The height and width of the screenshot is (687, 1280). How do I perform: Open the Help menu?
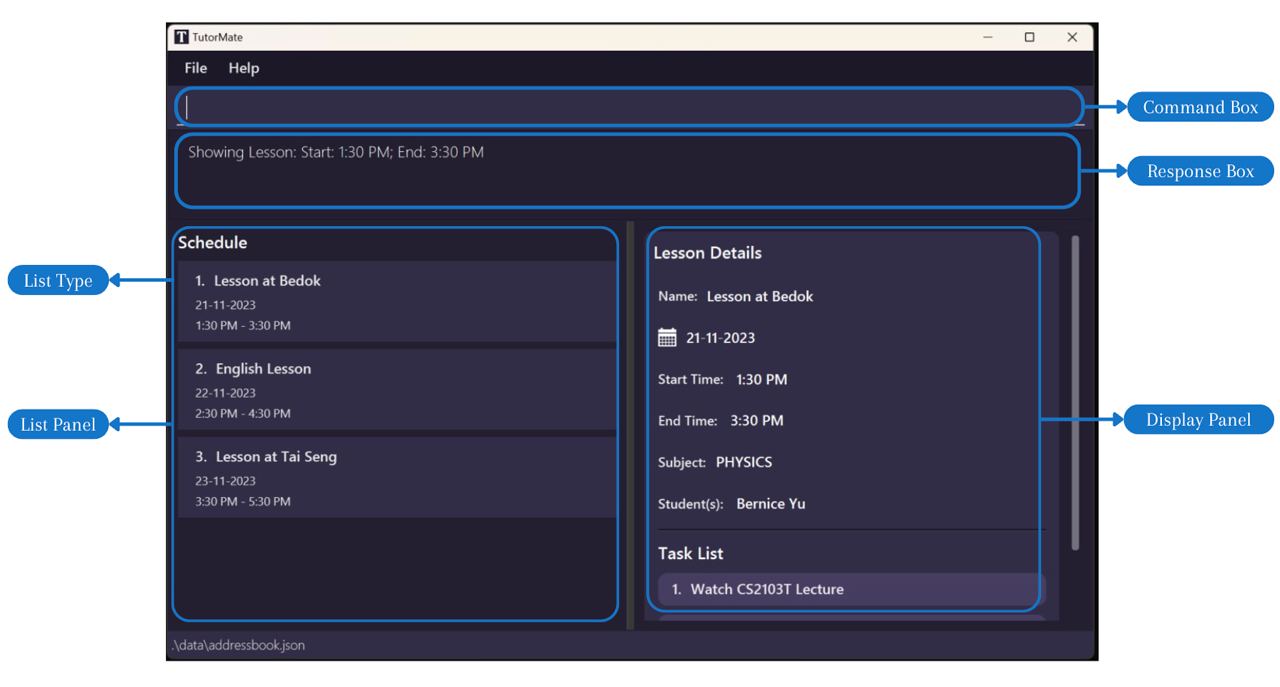point(243,68)
